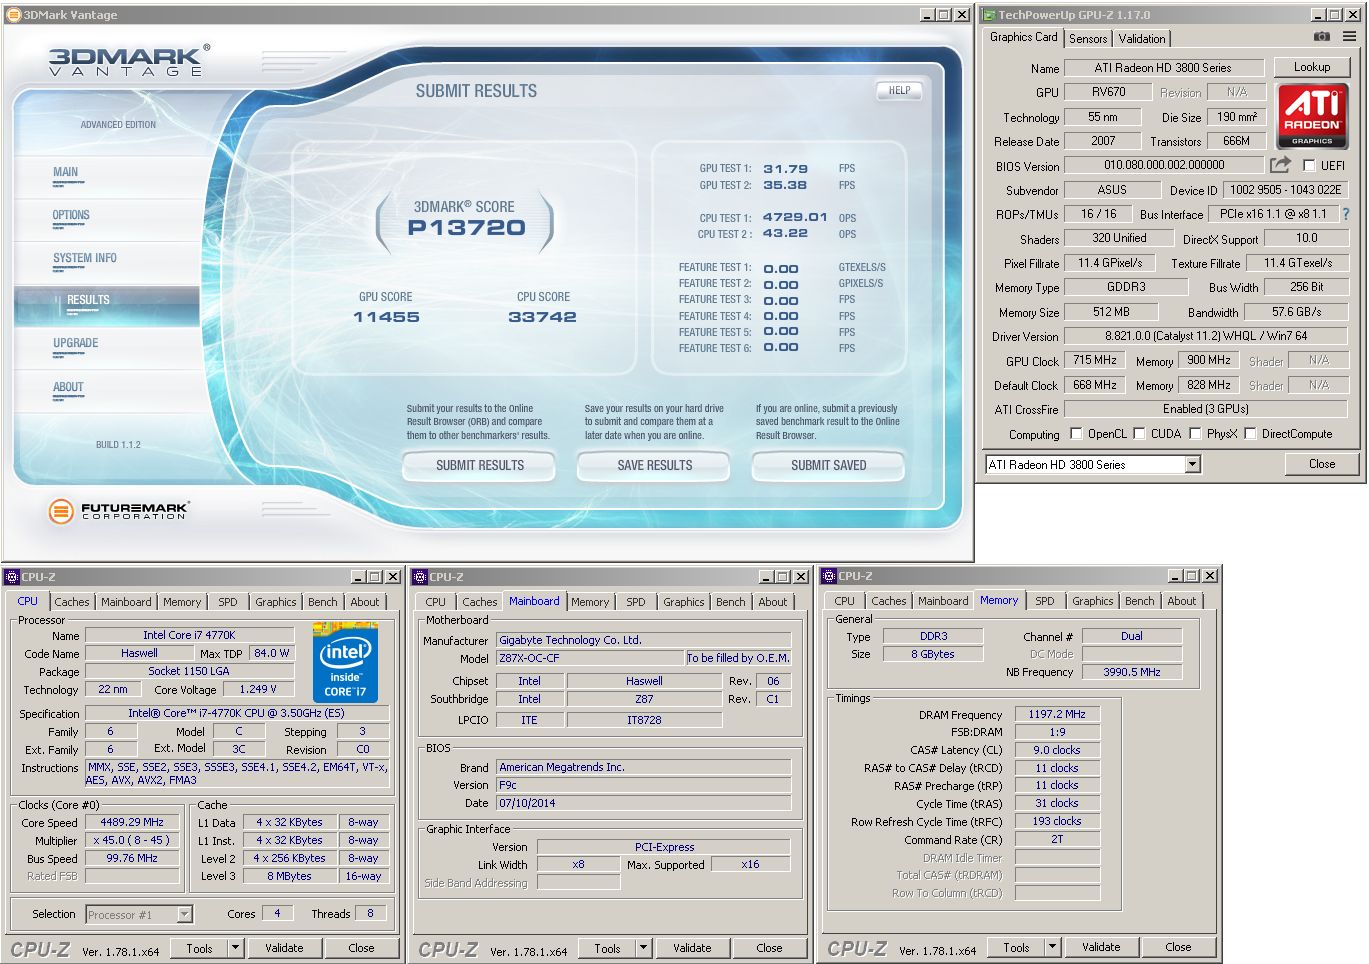Click the GPU name field ATI Radeon HD 3800 Series
Screen dimensions: 1369x964
pos(1163,68)
